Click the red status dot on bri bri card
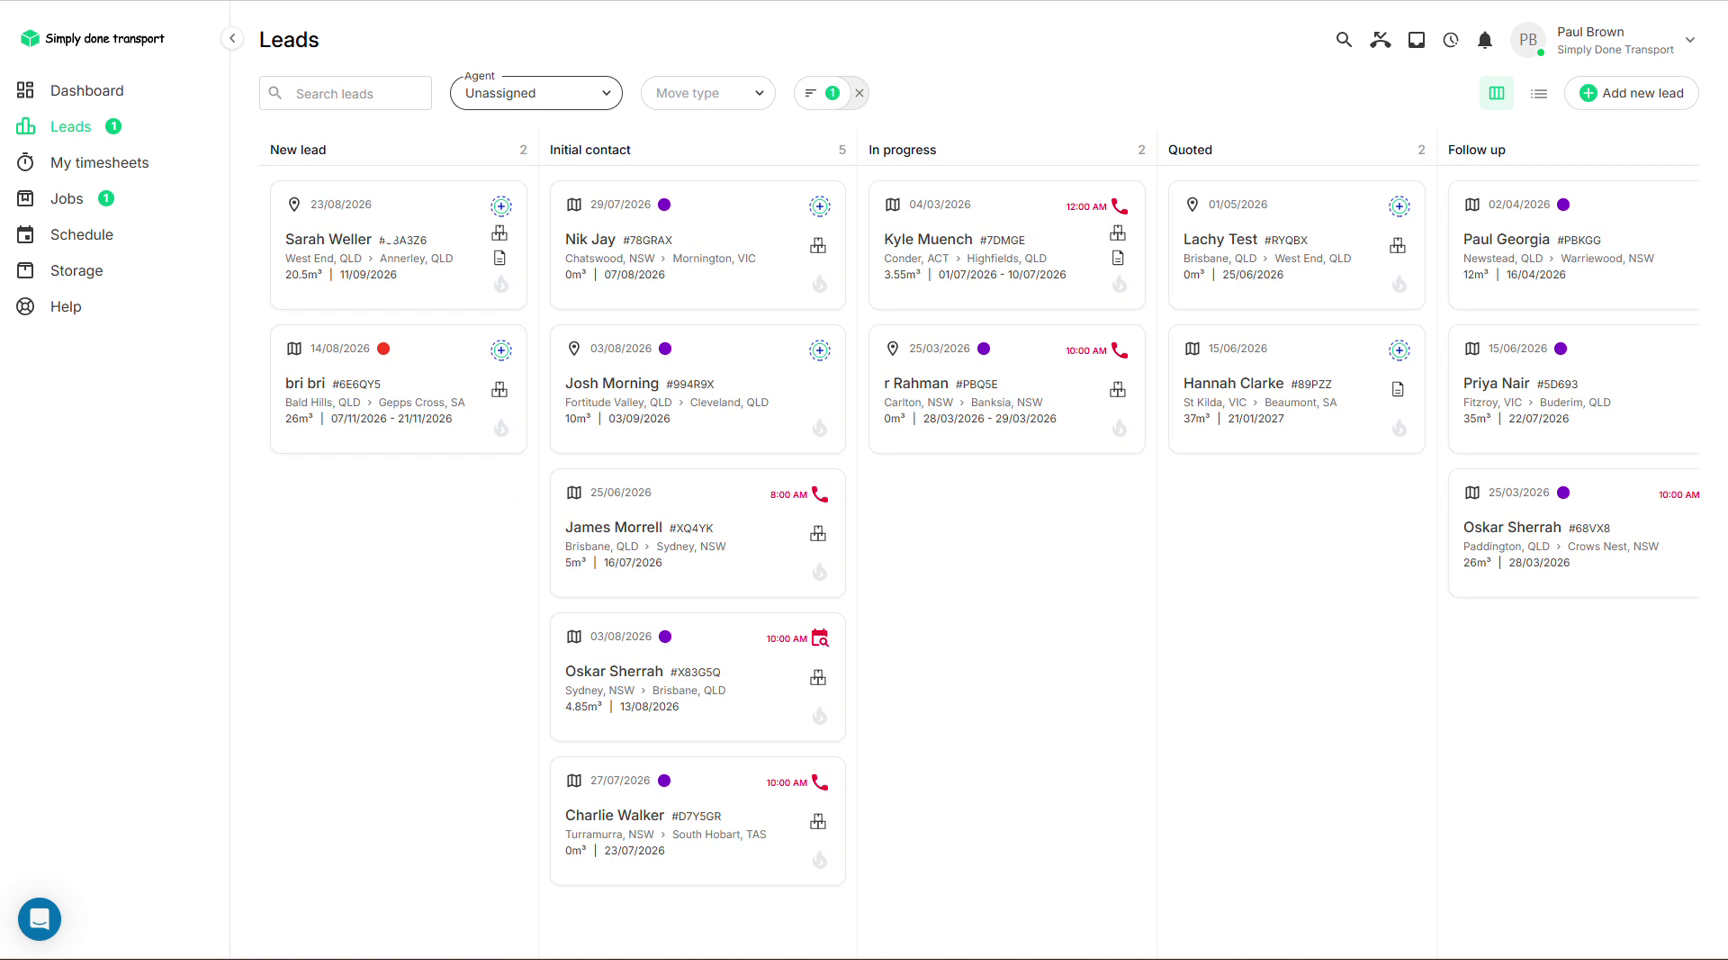The height and width of the screenshot is (960, 1728). (384, 349)
